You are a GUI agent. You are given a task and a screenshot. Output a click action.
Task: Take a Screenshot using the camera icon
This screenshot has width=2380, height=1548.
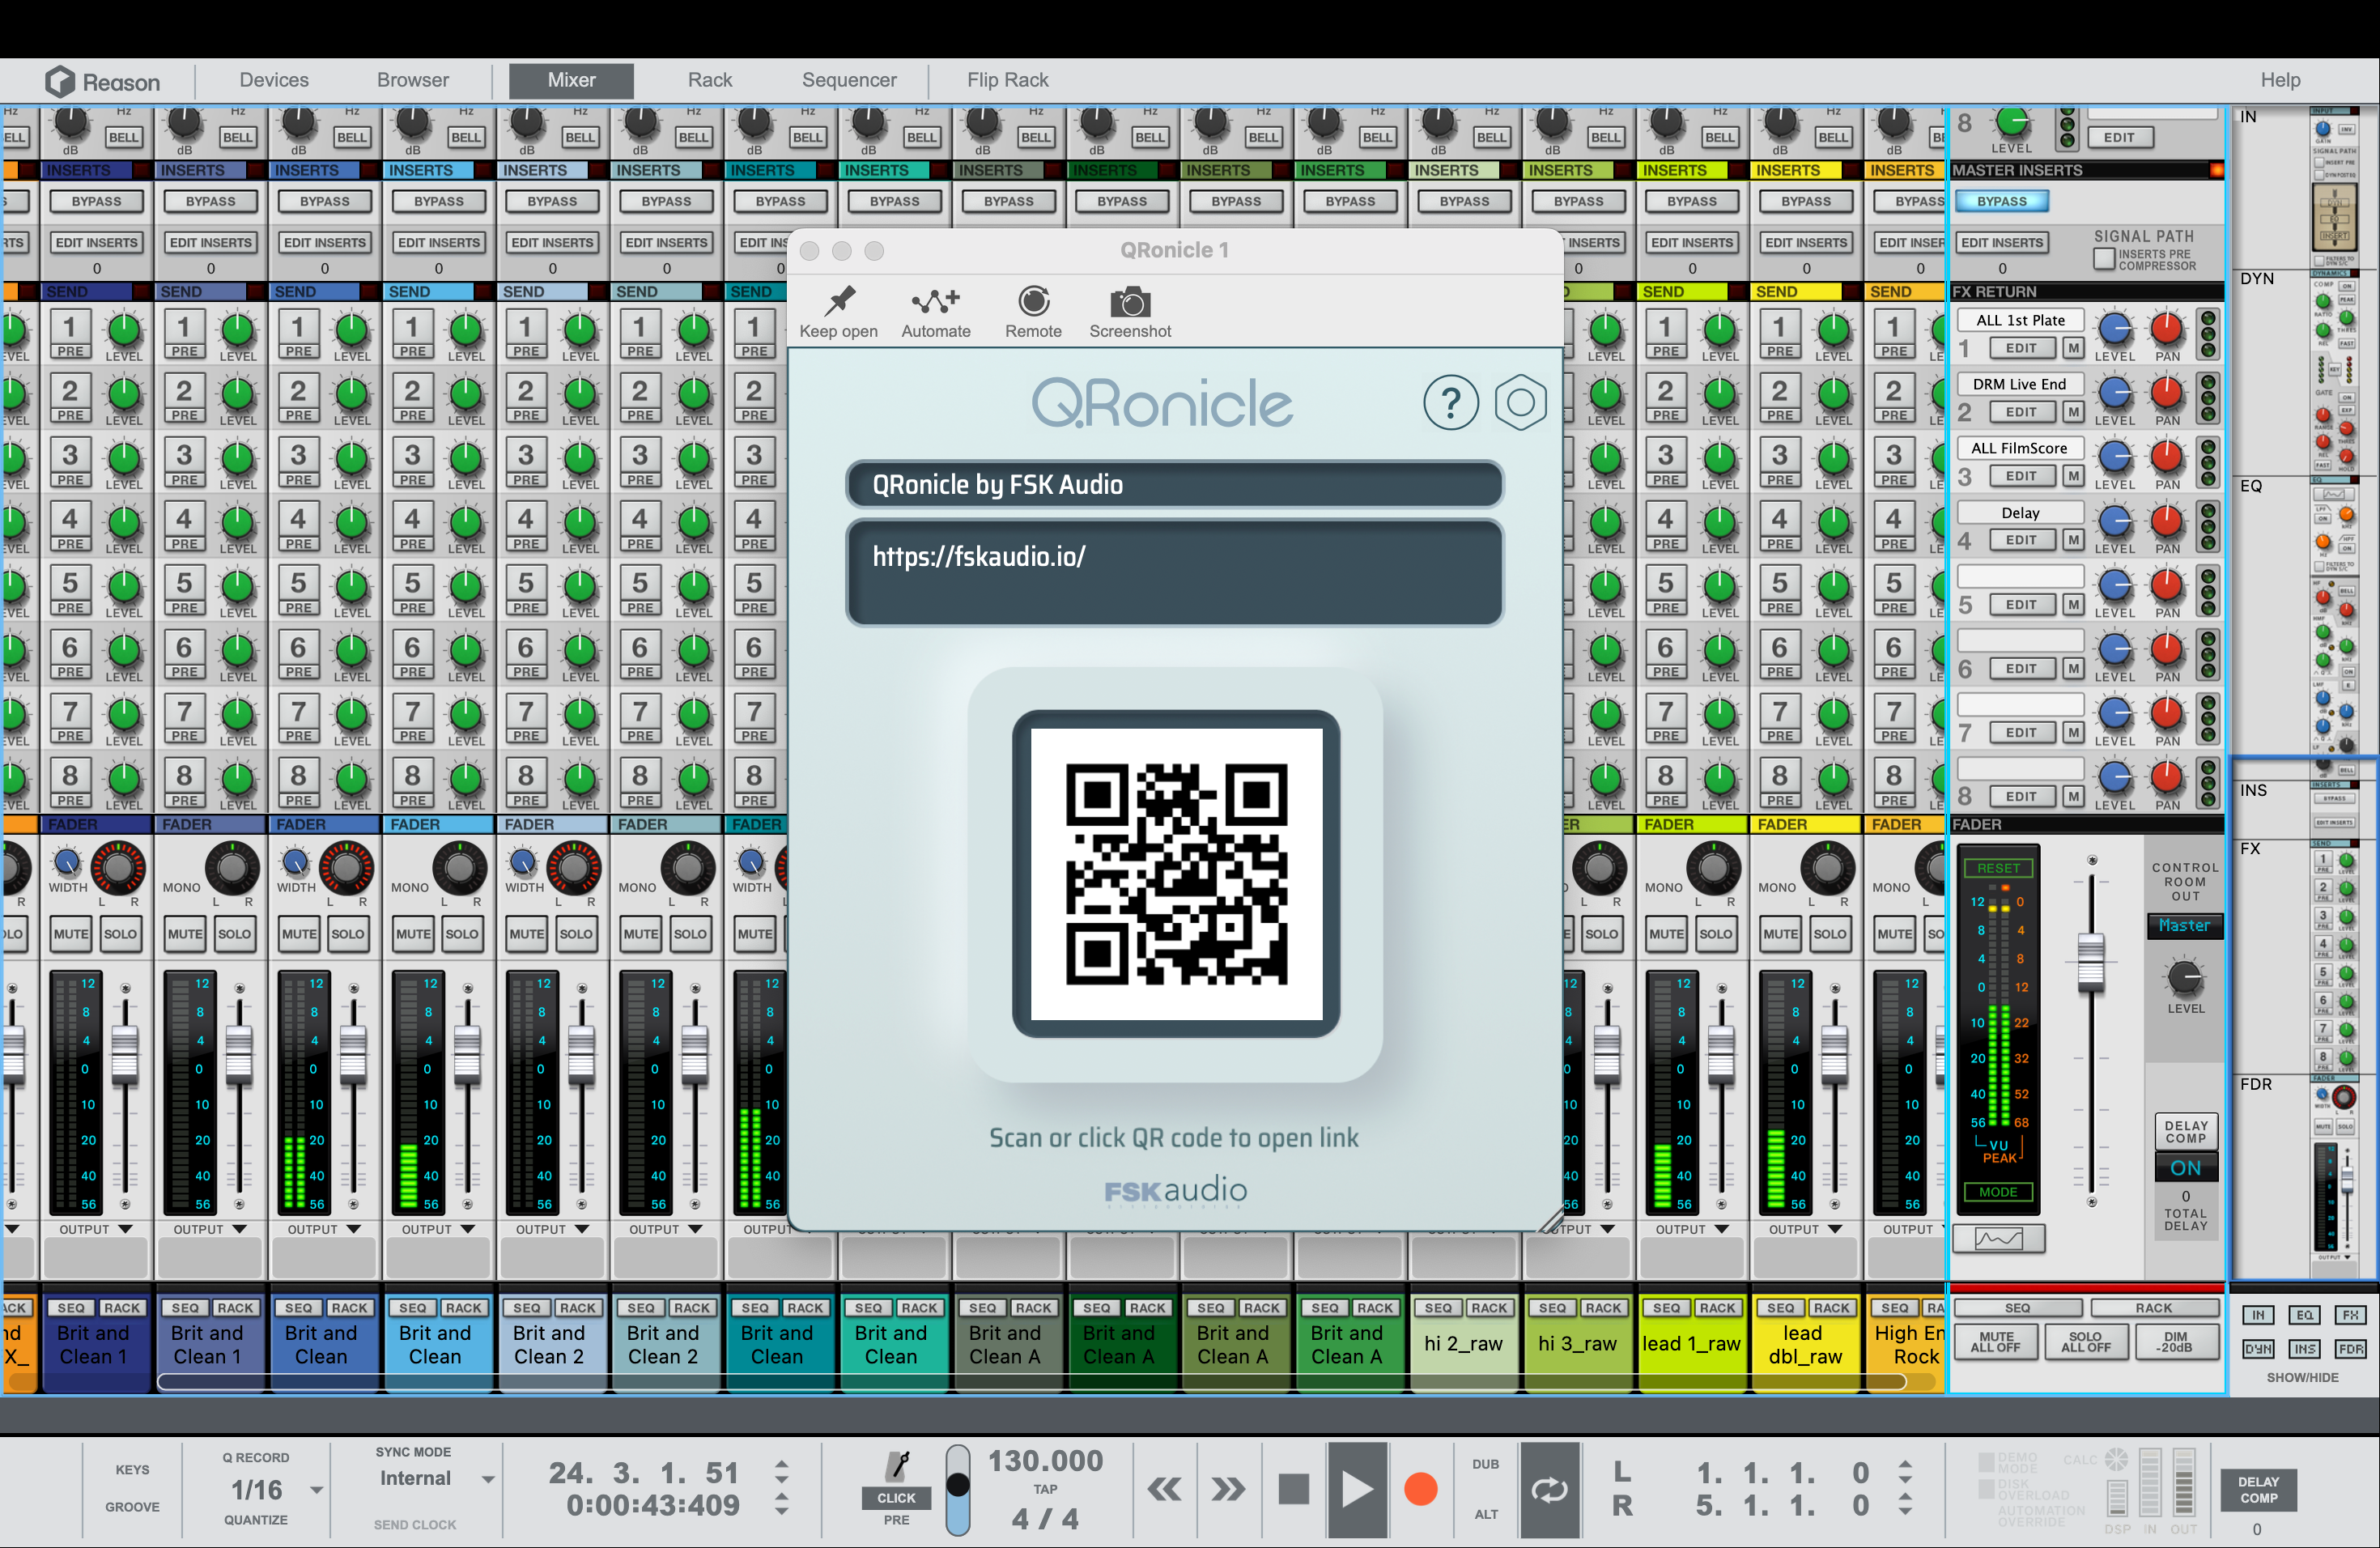click(1130, 301)
